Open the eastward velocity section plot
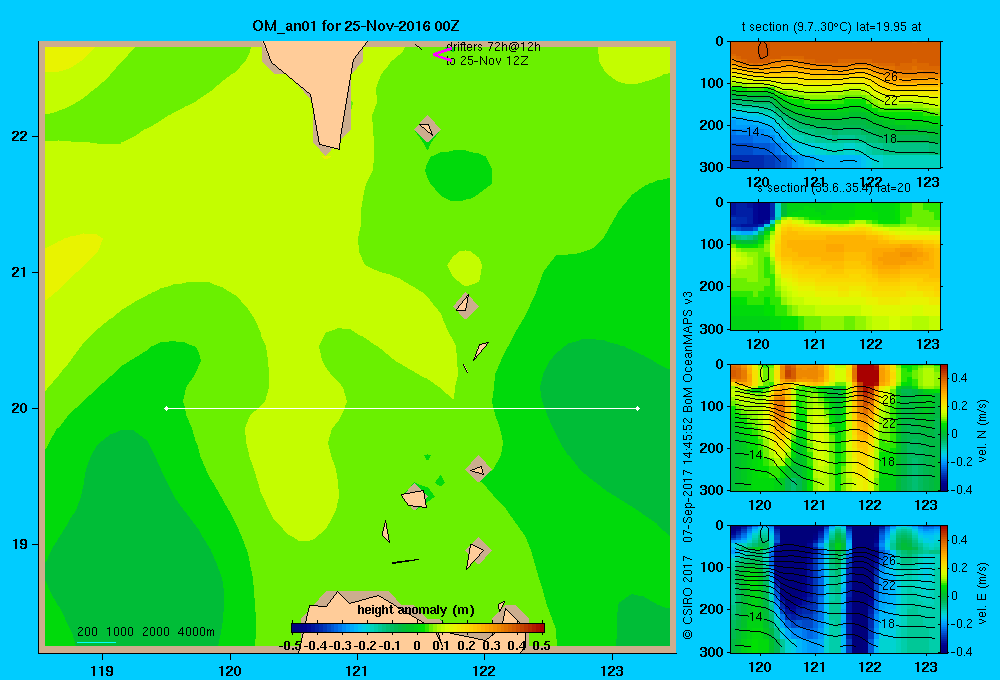This screenshot has height=680, width=1000. coord(835,589)
